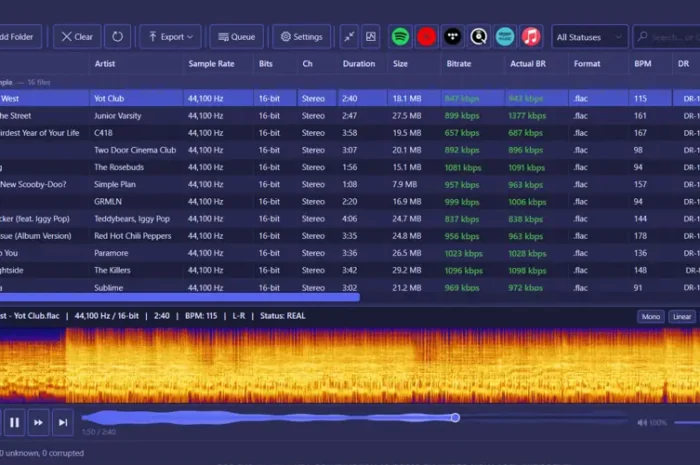Click the collapse arrows compact-view icon

point(349,37)
